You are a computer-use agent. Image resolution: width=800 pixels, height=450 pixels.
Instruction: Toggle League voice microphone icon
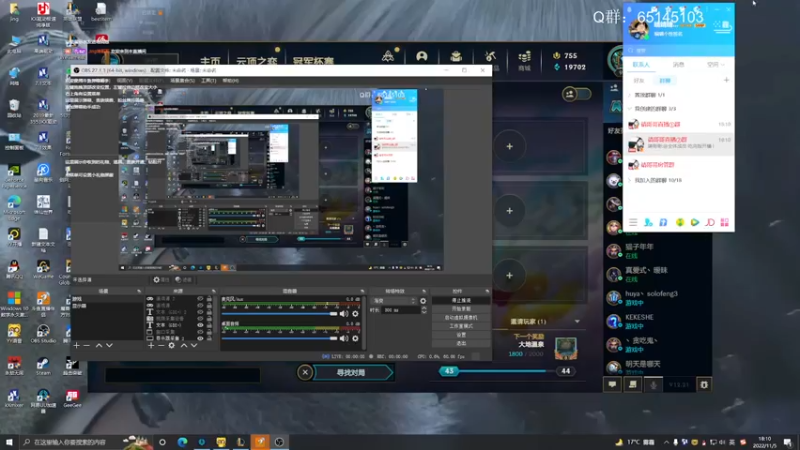click(x=653, y=385)
